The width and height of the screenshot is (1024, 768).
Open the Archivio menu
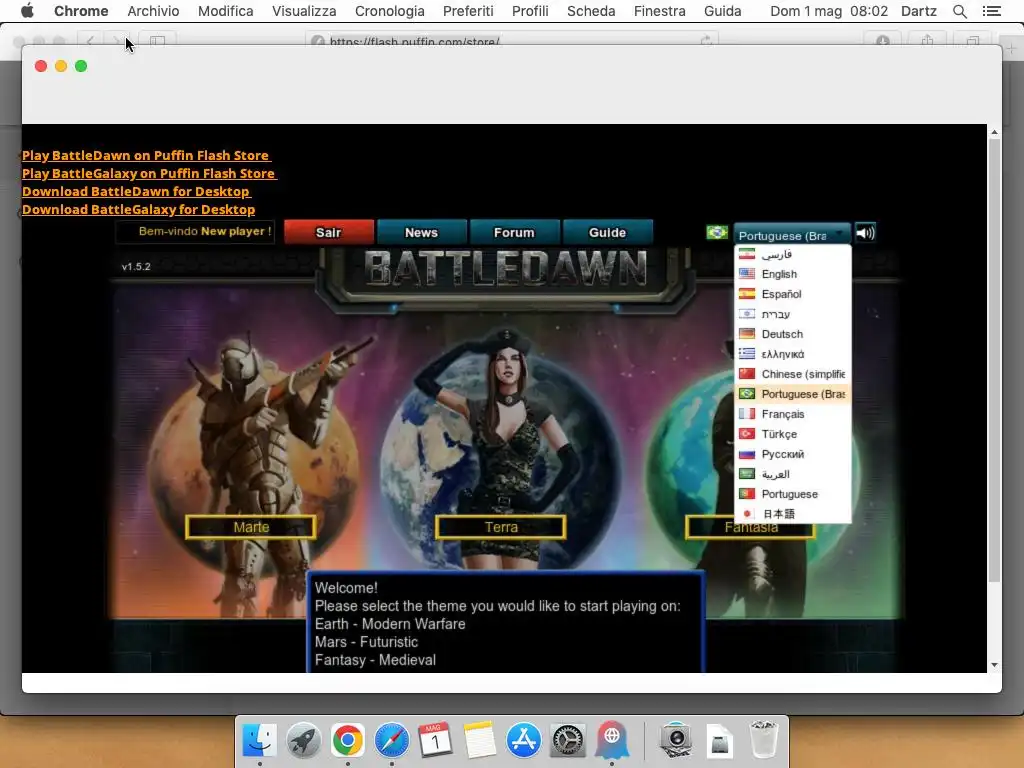153,11
